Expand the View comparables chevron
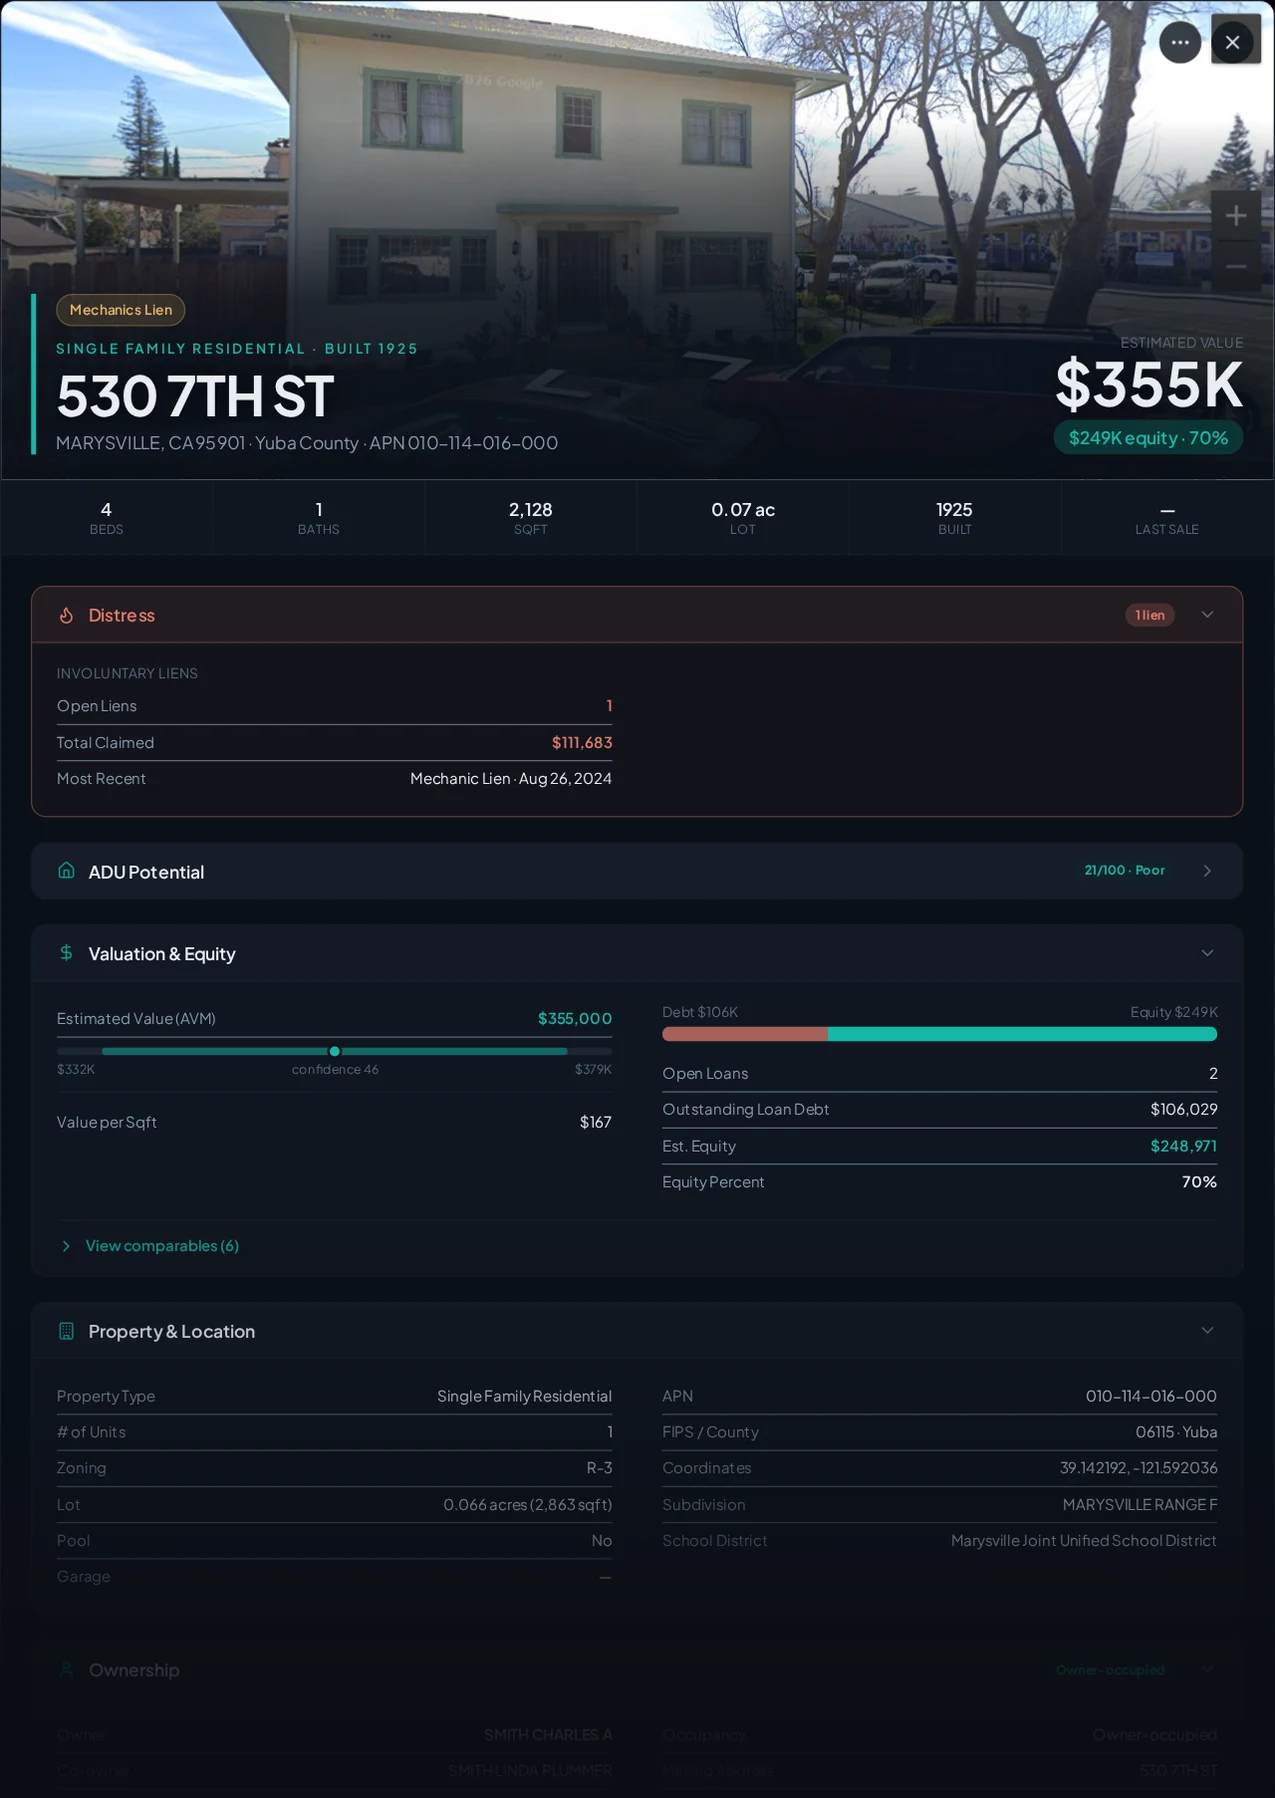Image resolution: width=1275 pixels, height=1798 pixels. coord(66,1246)
